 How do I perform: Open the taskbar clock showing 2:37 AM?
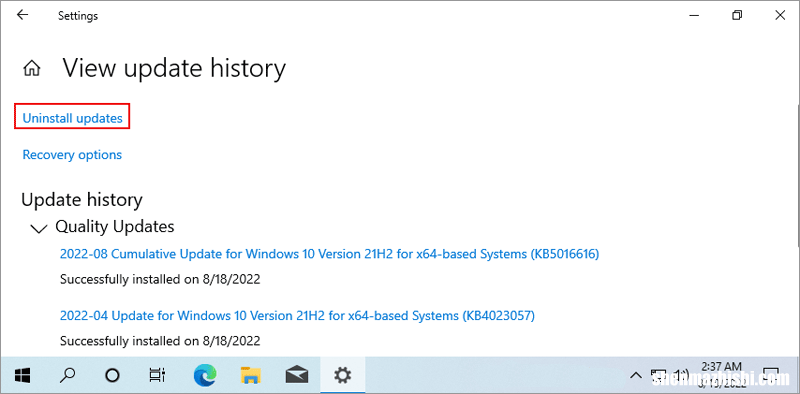pos(721,375)
